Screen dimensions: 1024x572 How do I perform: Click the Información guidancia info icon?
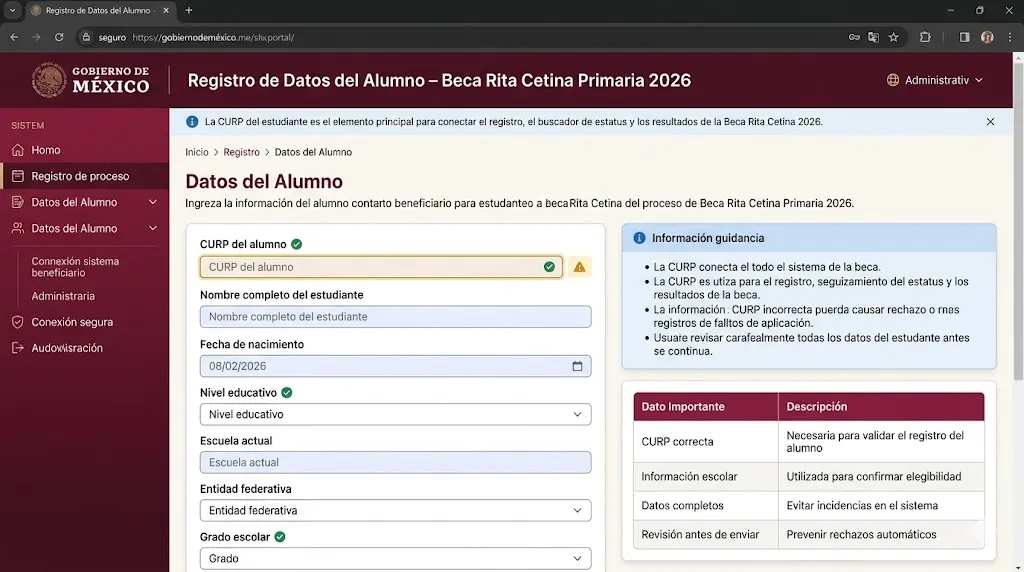[x=639, y=238]
